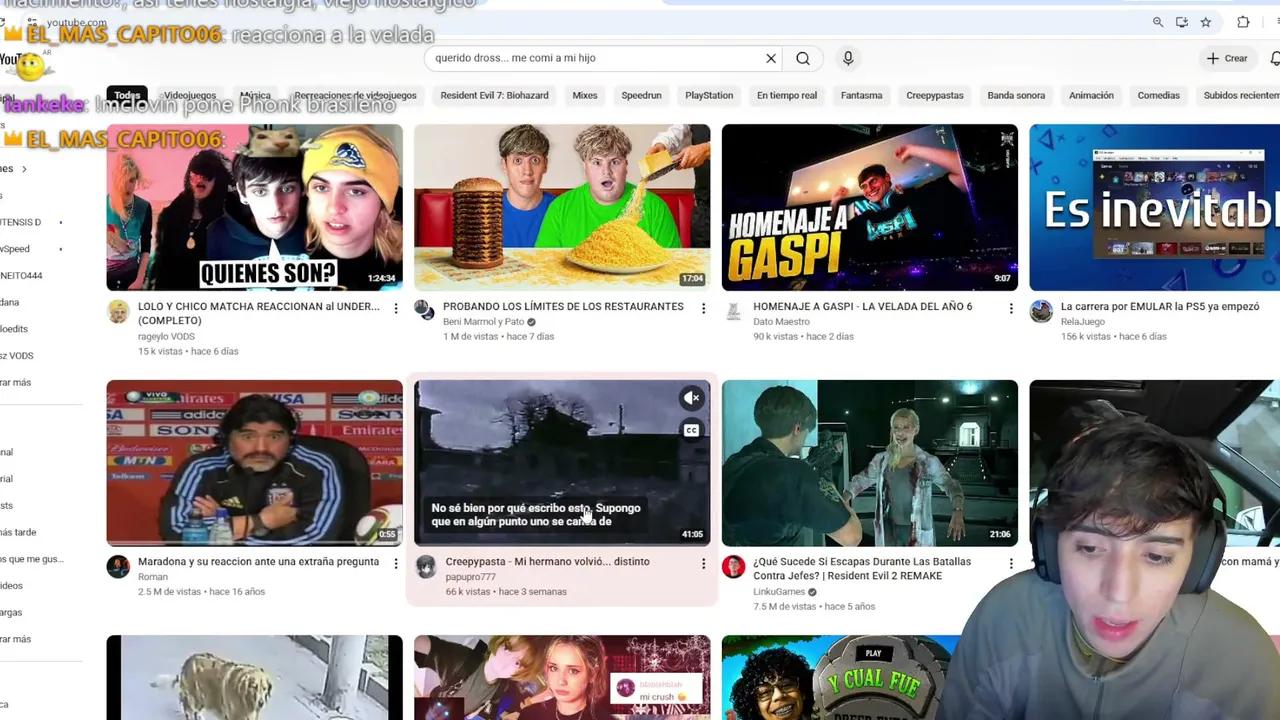Select the Fantasma filter chip
This screenshot has height=720, width=1280.
(861, 95)
